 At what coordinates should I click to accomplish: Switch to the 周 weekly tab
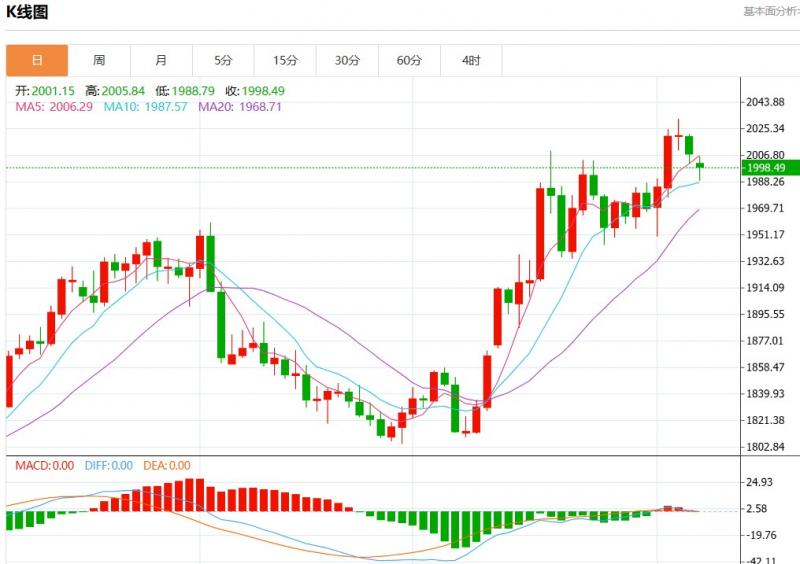pos(99,61)
